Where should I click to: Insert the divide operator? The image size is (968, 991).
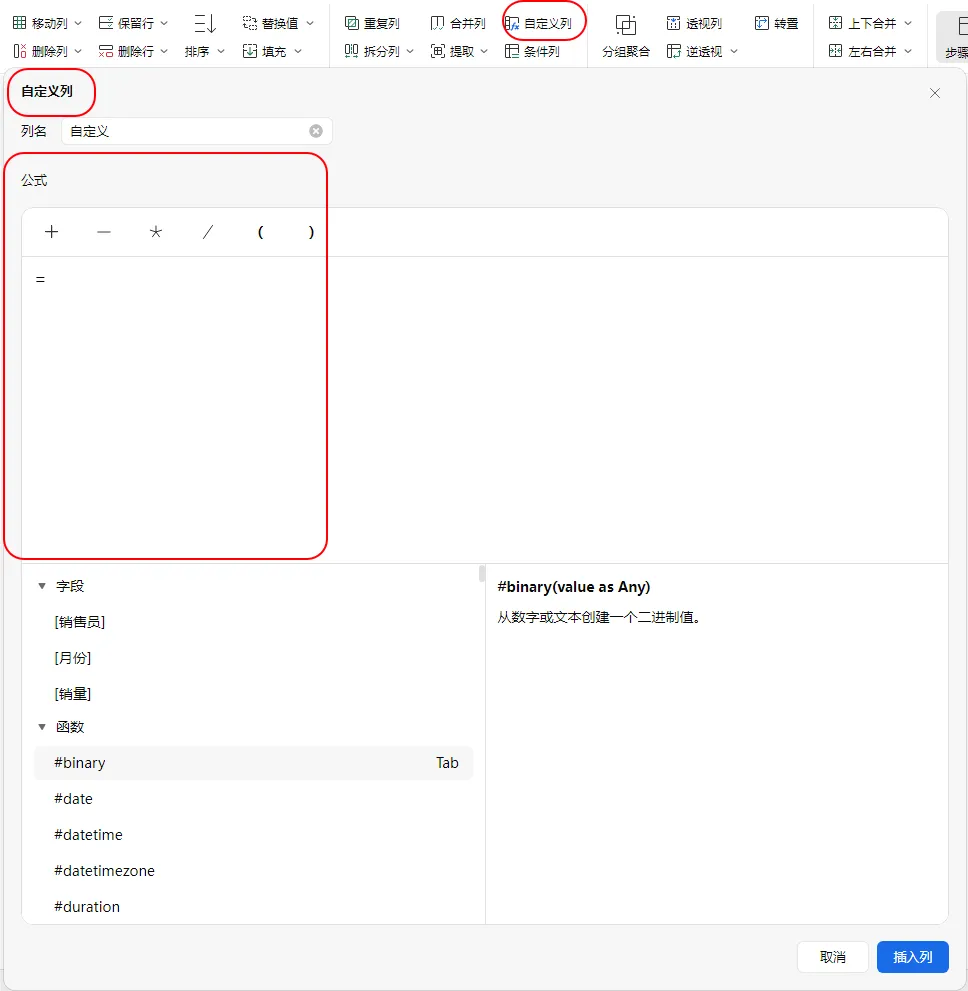[208, 232]
